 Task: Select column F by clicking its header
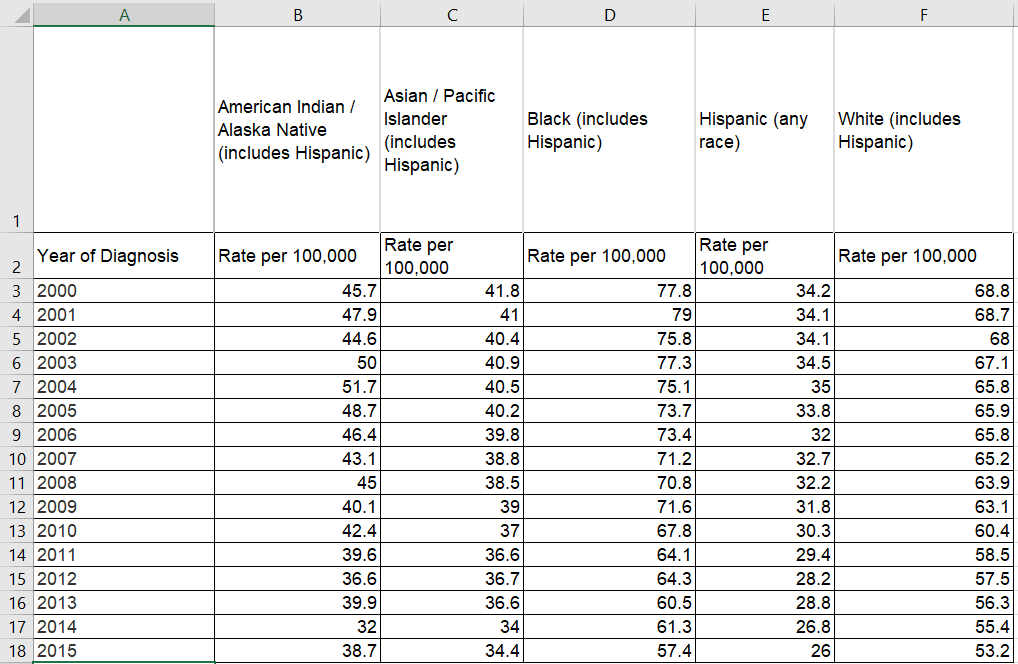click(x=923, y=14)
